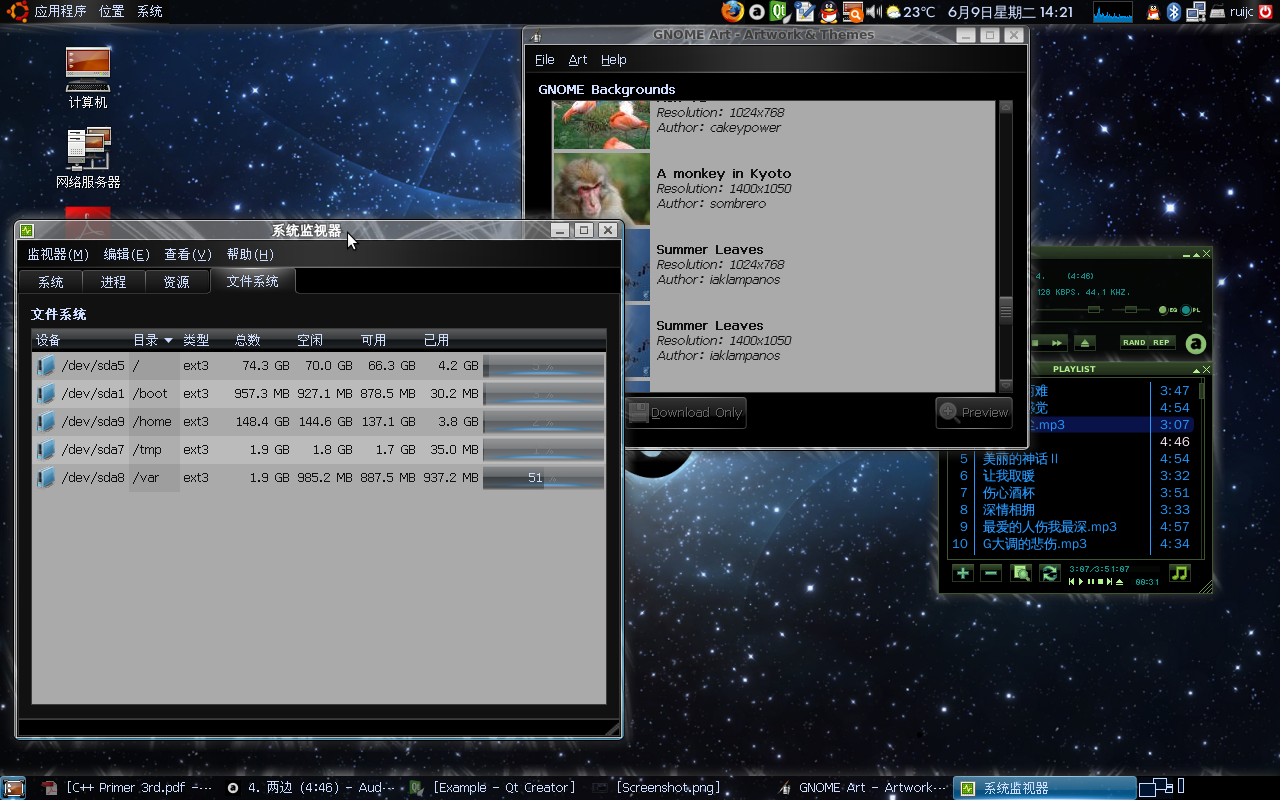Open the network connection tray icon
The width and height of the screenshot is (1280, 800).
(1194, 12)
